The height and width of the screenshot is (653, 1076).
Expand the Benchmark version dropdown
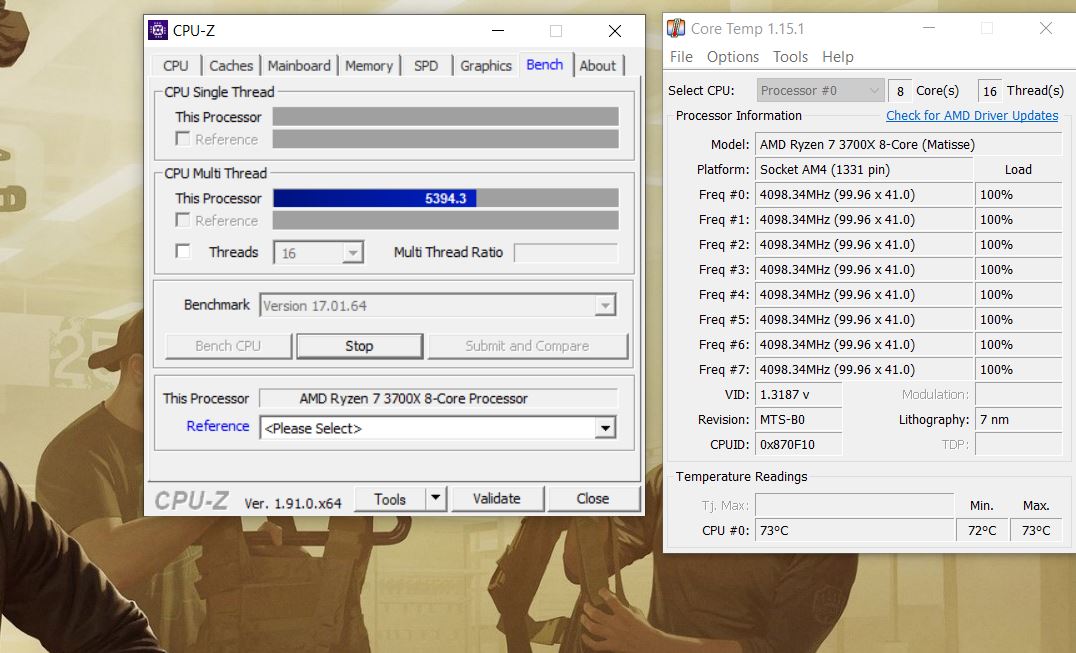point(438,305)
